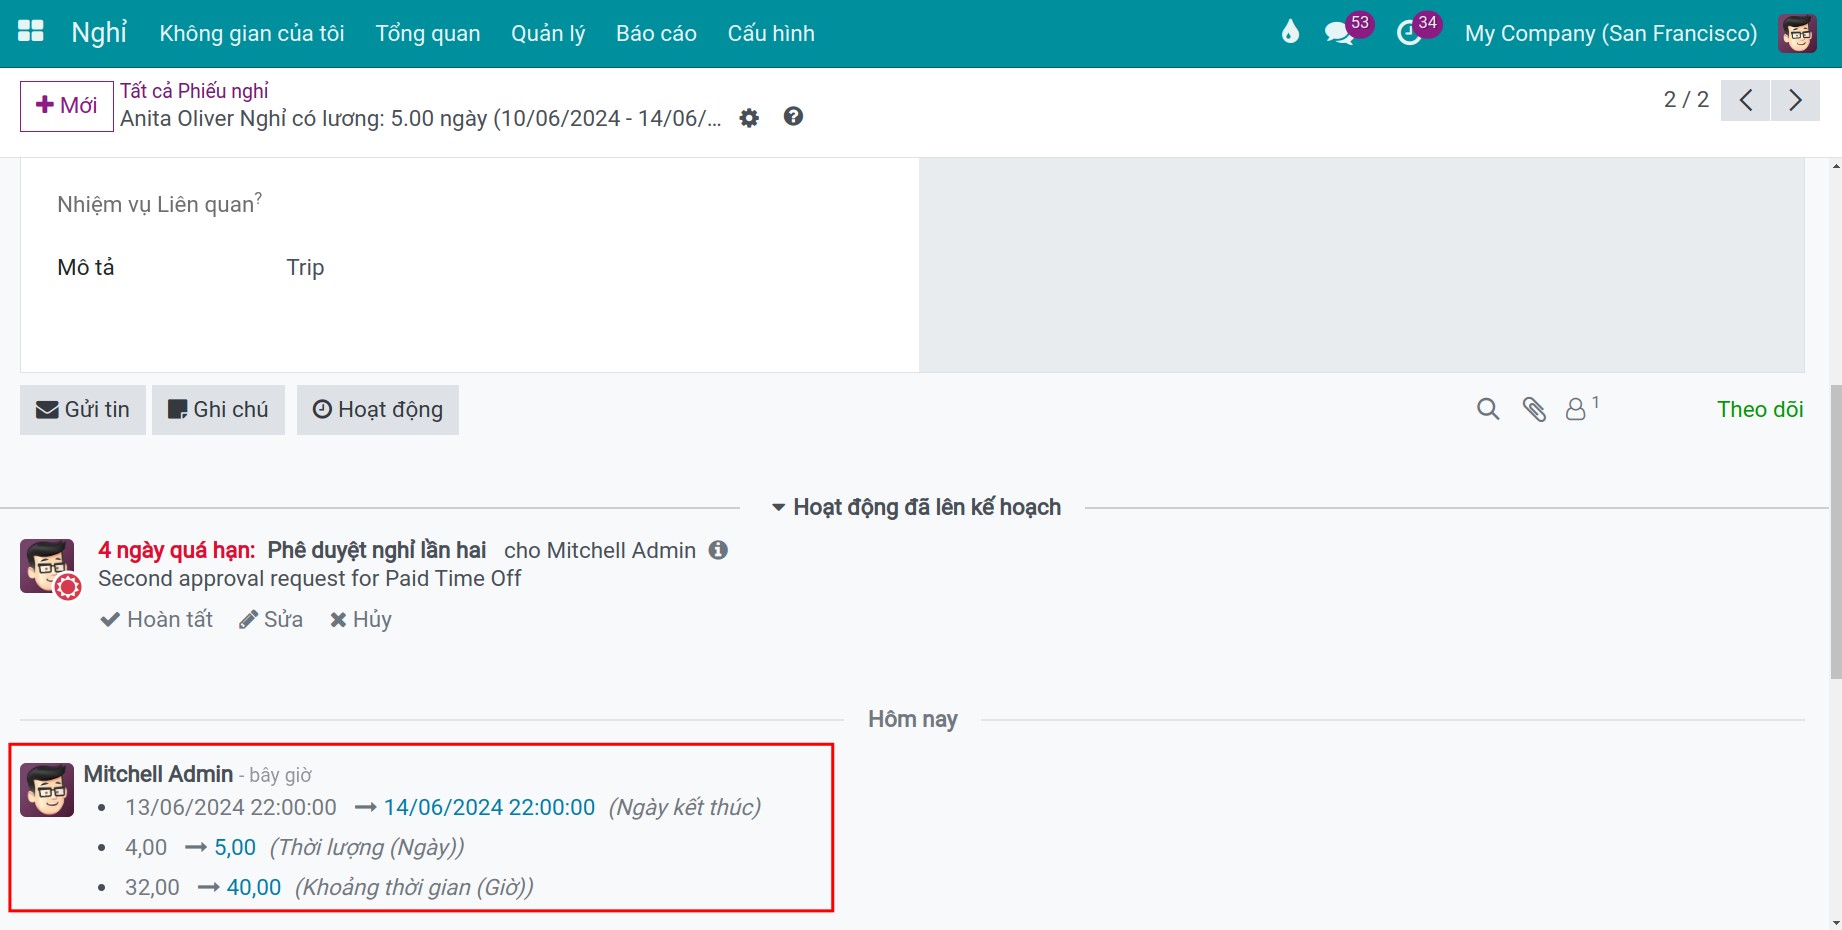Click the help question mark icon
1842x930 pixels.
[x=793, y=117]
